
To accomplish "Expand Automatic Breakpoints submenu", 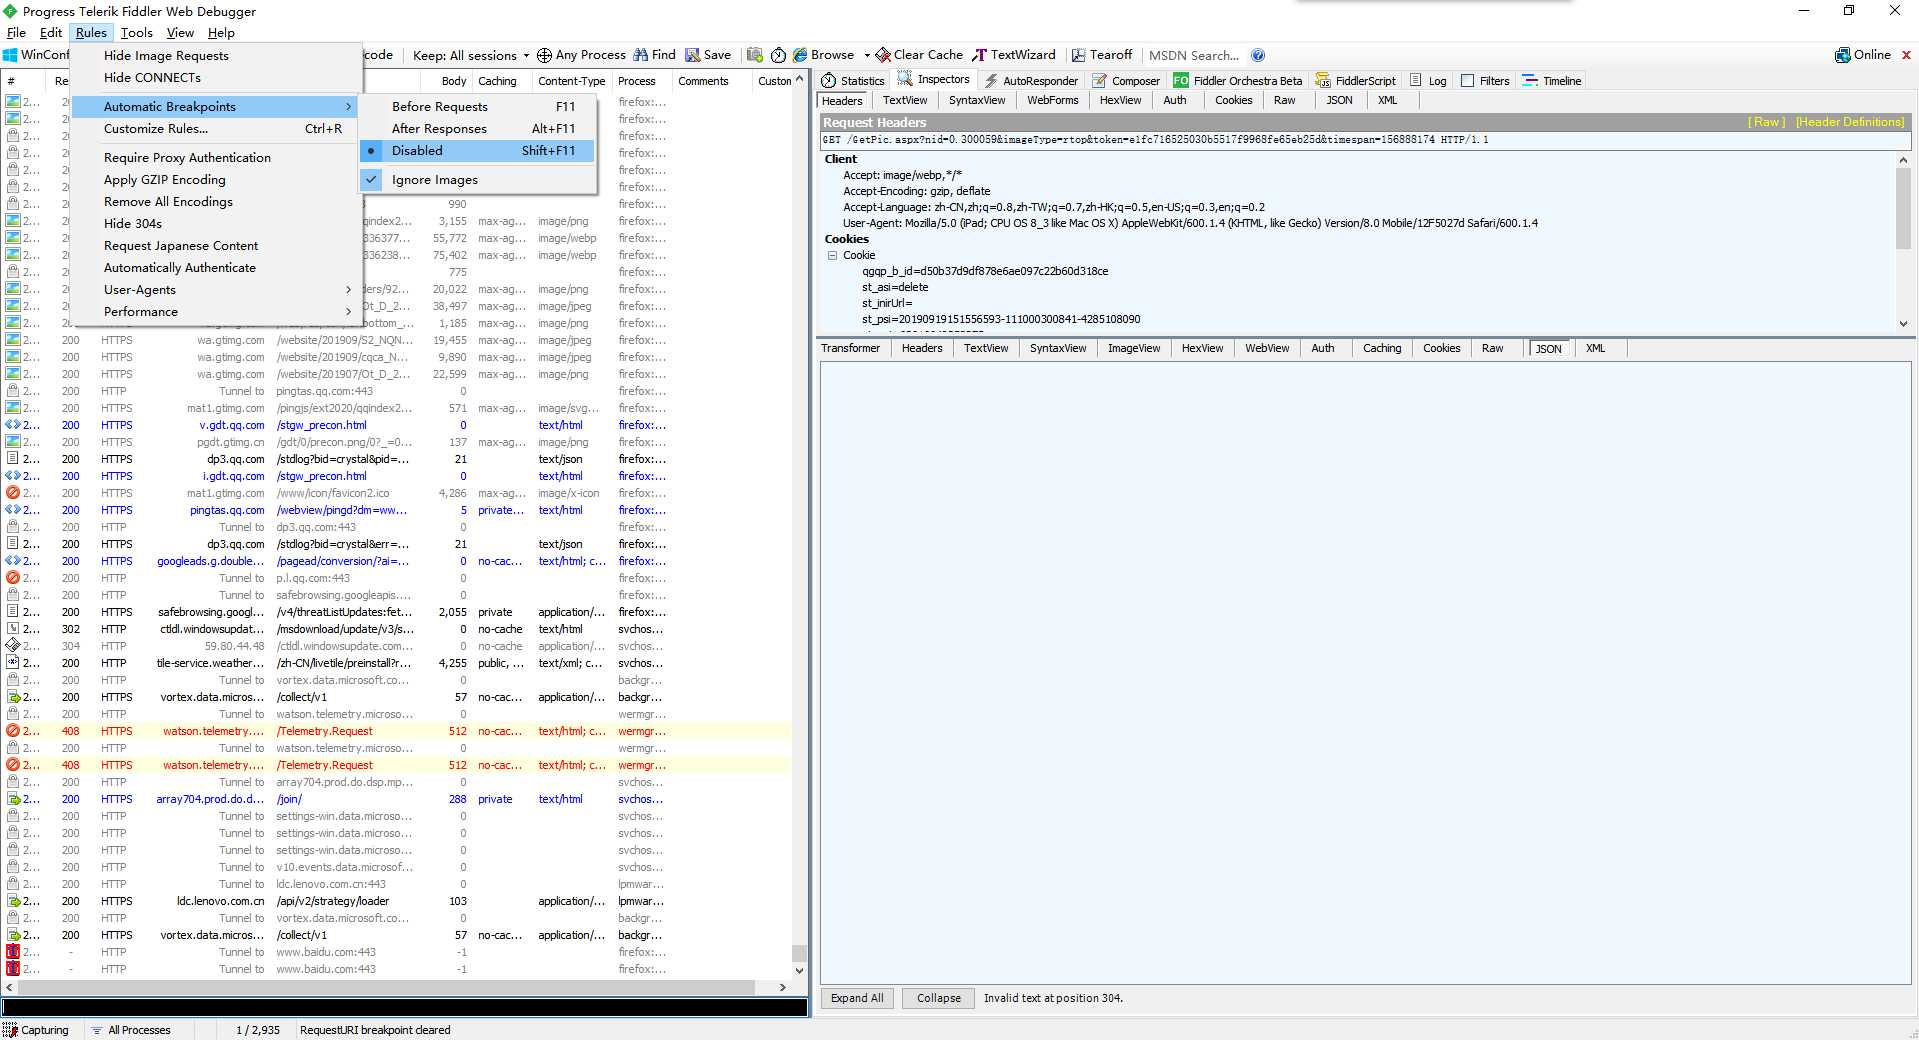I will (216, 107).
